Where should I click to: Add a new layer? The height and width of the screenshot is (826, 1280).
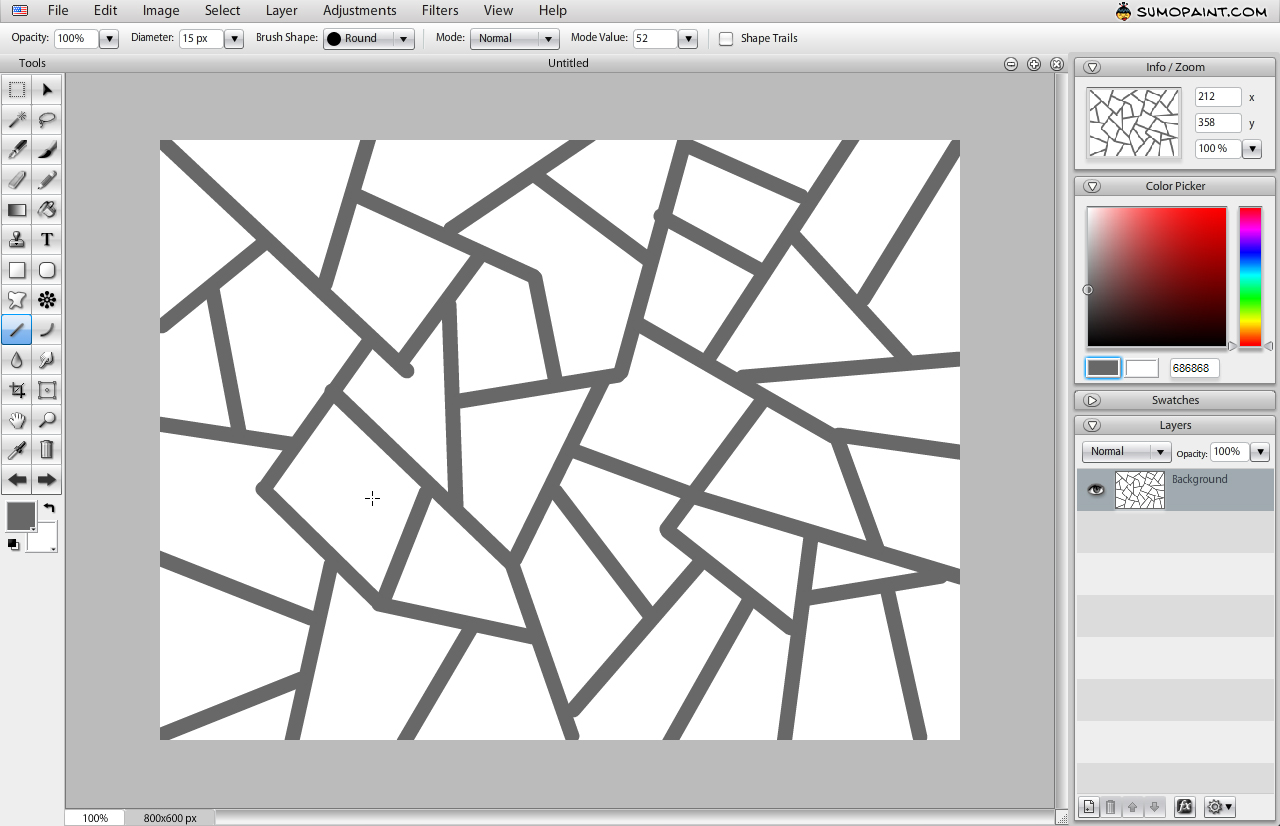click(1089, 807)
